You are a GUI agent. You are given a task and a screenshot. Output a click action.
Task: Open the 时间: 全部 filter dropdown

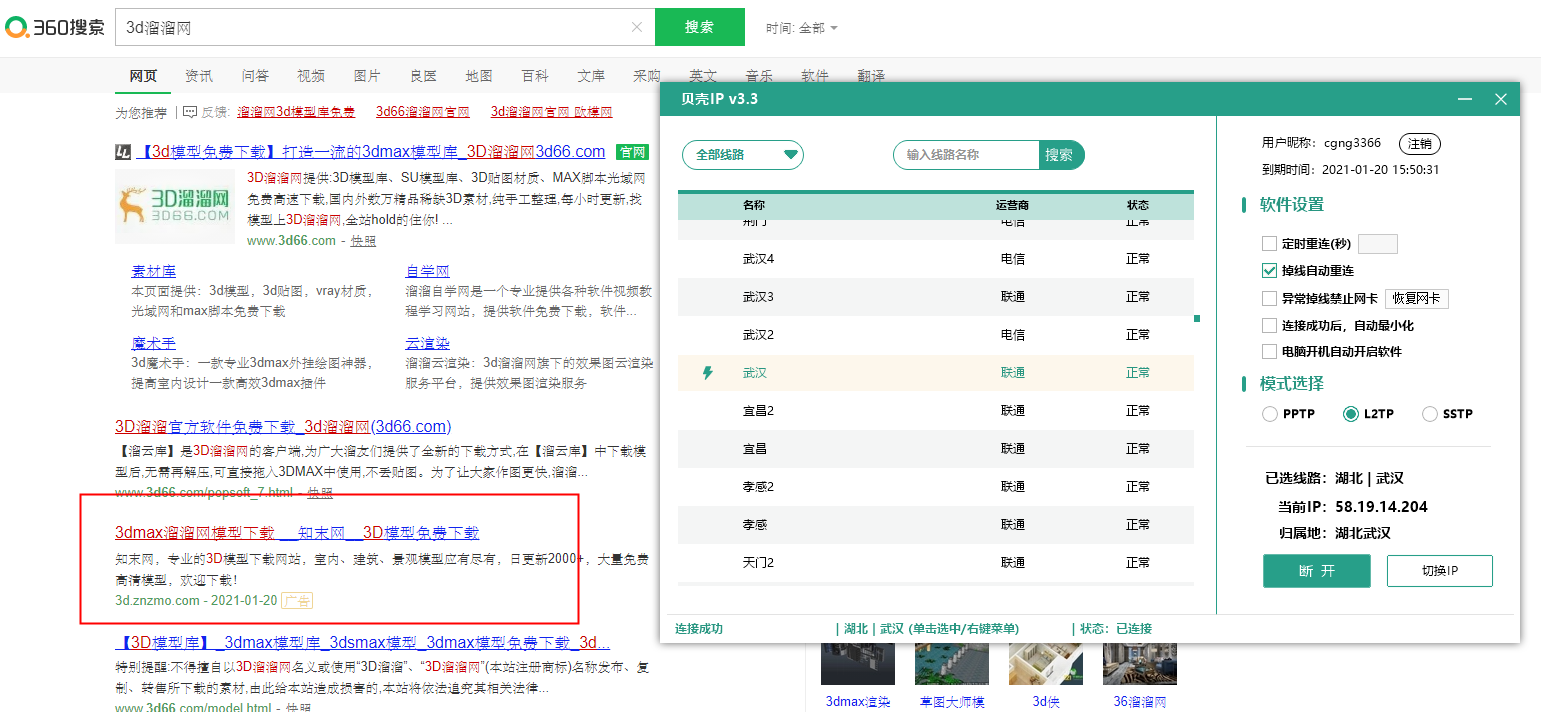[x=802, y=28]
